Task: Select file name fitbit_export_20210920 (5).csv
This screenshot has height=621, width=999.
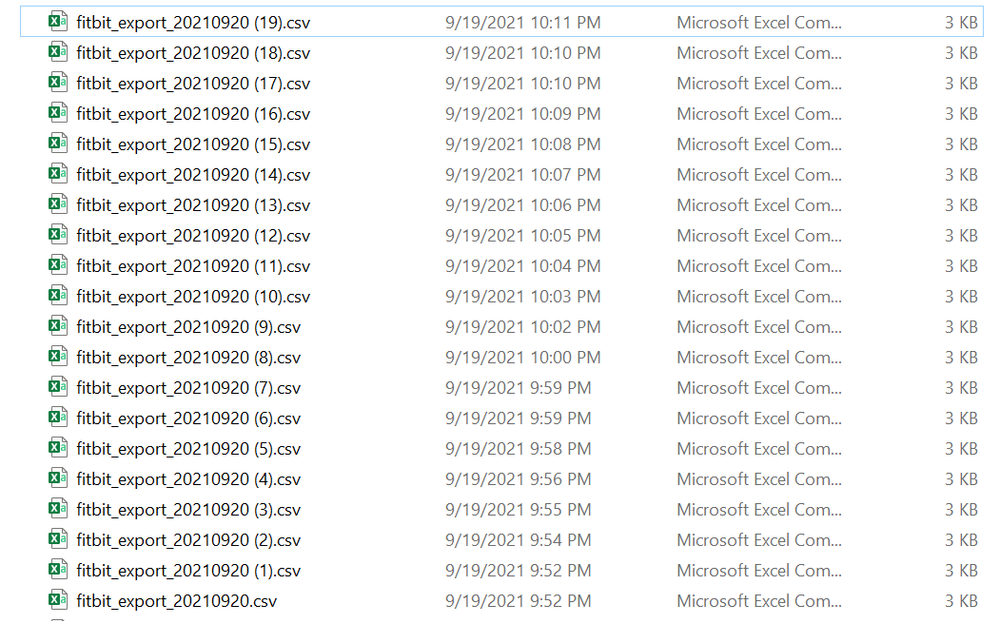Action: pyautogui.click(x=189, y=449)
